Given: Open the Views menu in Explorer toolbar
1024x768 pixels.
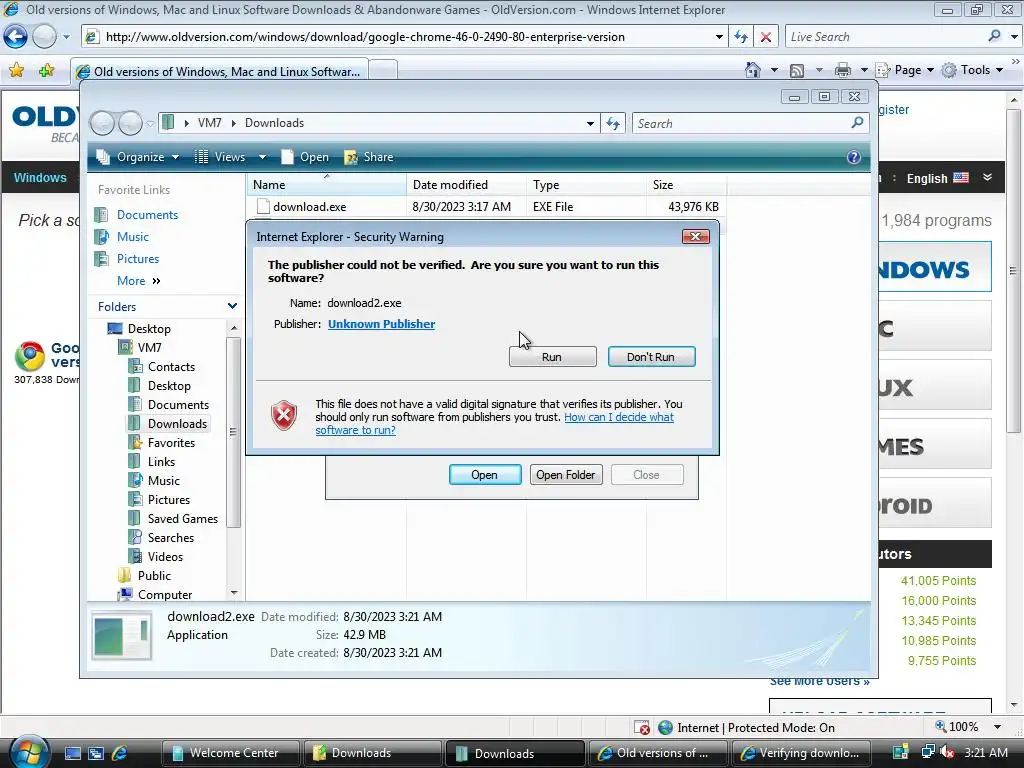Looking at the screenshot, I should (x=221, y=157).
